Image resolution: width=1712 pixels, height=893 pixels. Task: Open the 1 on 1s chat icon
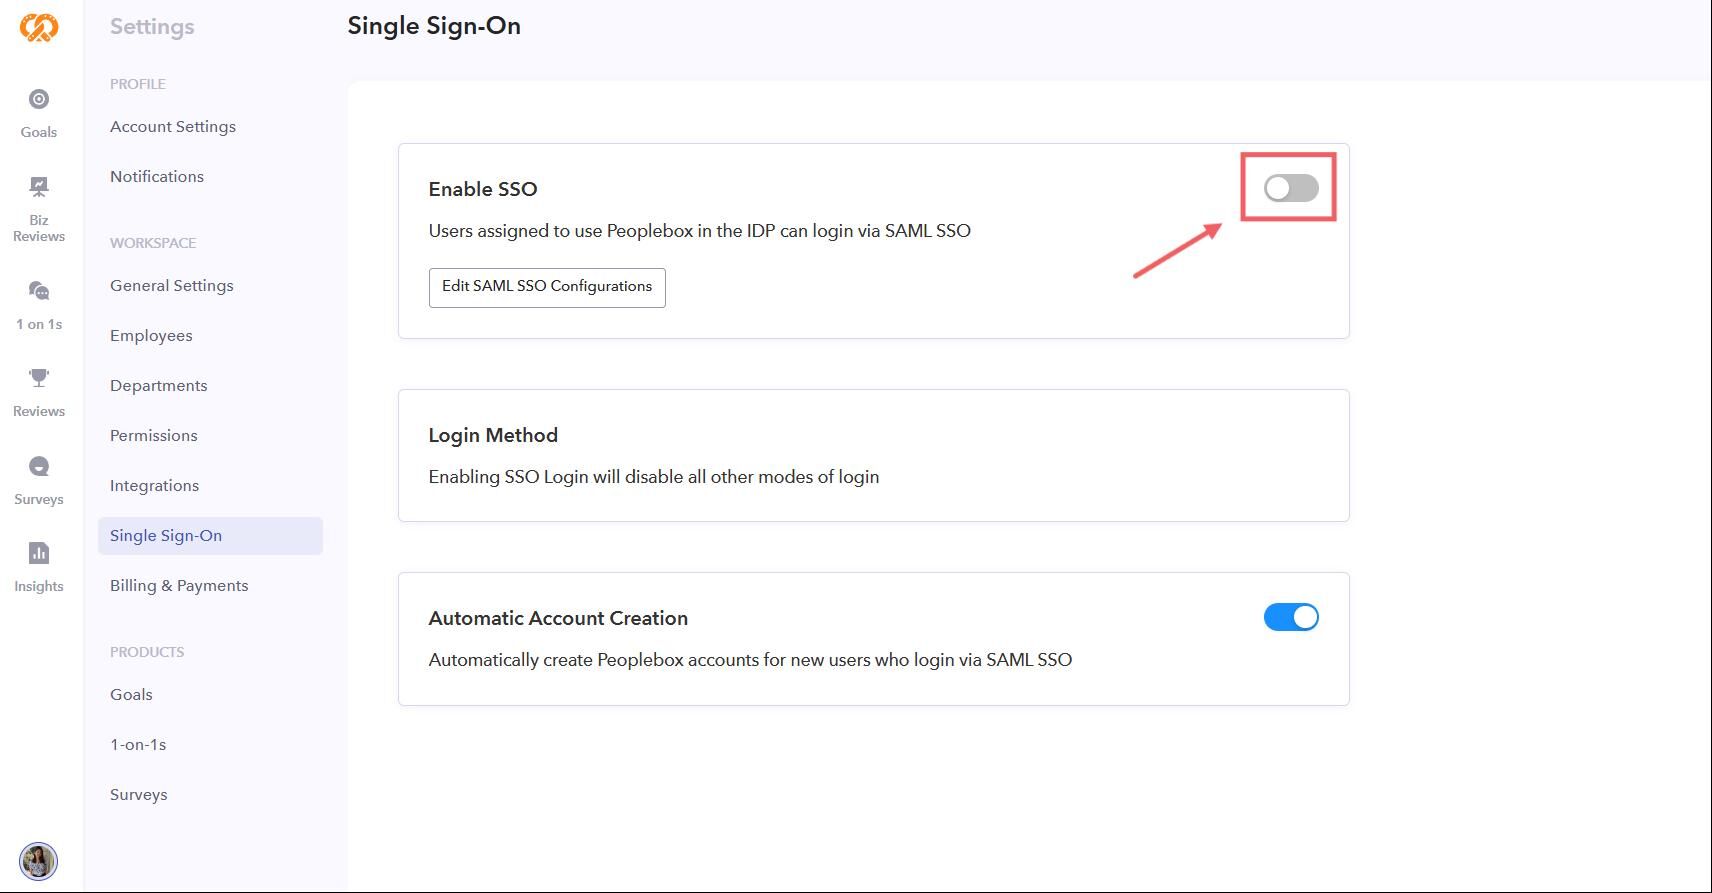(39, 291)
